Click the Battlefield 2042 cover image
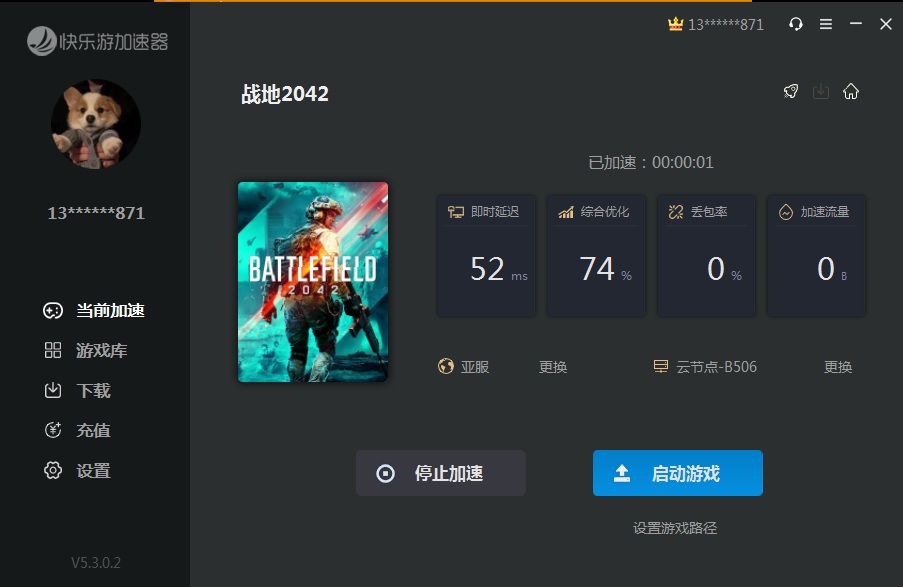Viewport: 903px width, 587px height. [313, 282]
